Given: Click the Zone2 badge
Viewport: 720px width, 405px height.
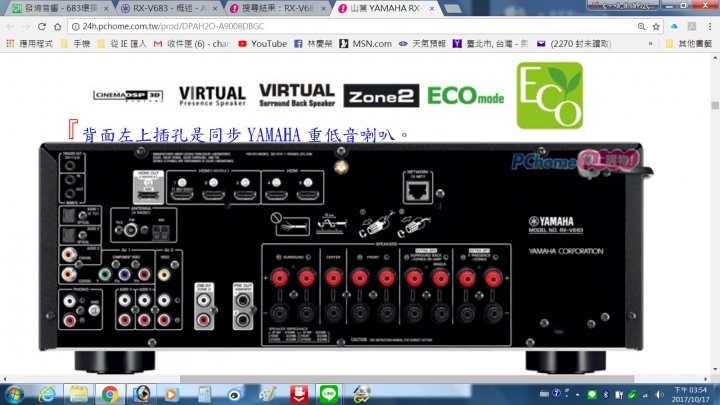Looking at the screenshot, I should (x=381, y=96).
